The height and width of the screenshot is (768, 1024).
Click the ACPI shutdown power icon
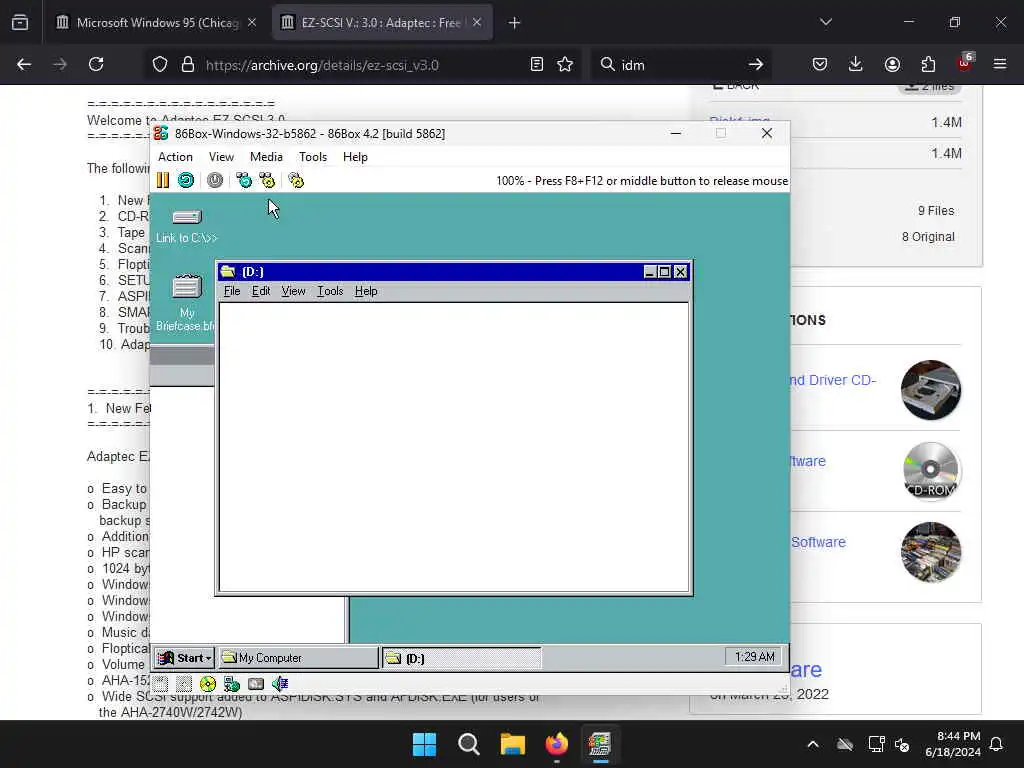tap(215, 180)
